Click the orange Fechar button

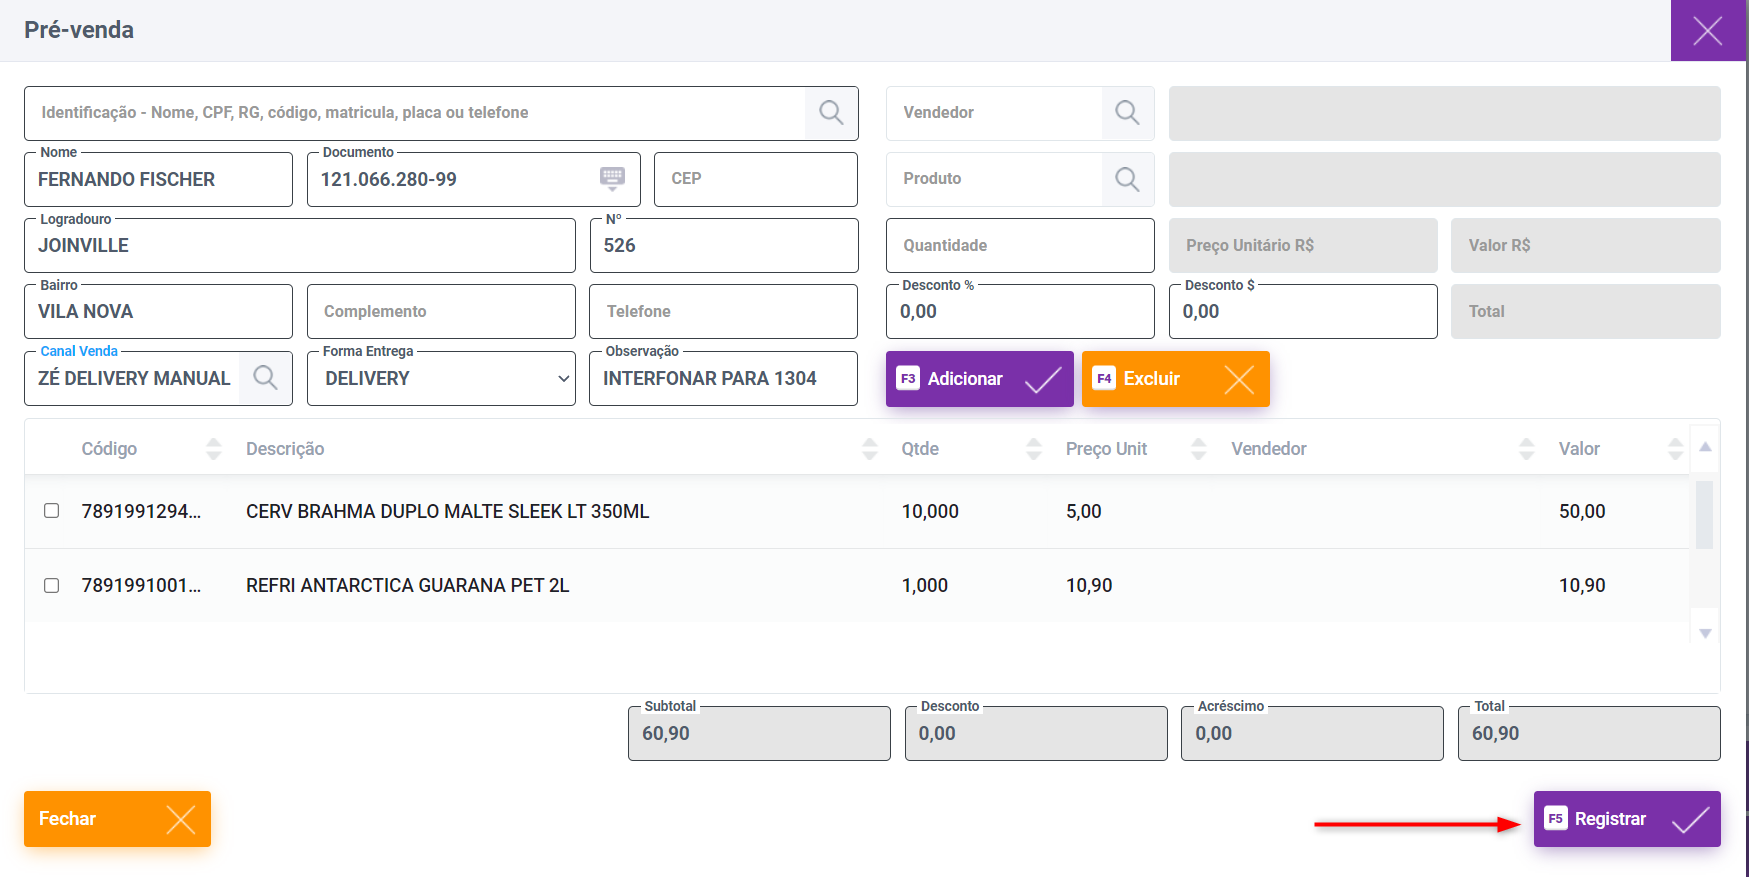point(117,819)
